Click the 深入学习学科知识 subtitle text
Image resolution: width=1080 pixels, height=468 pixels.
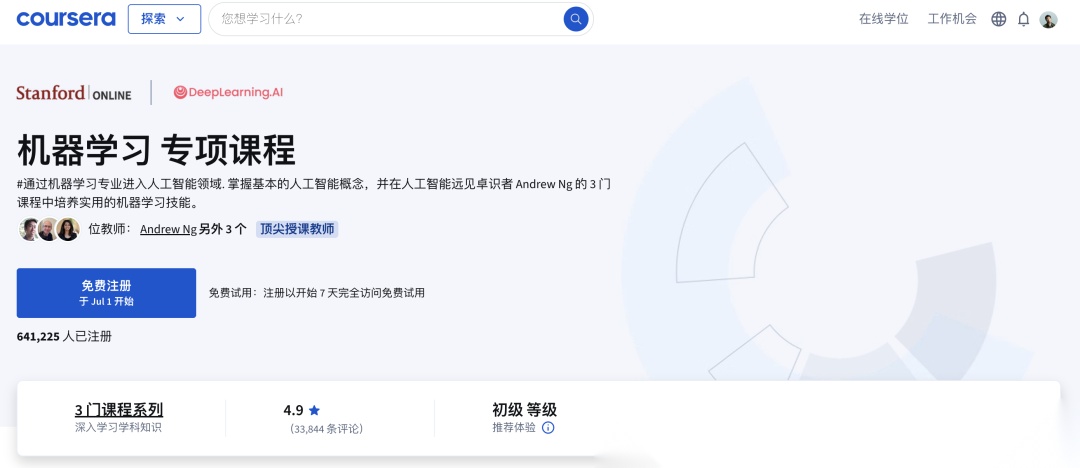(x=118, y=427)
